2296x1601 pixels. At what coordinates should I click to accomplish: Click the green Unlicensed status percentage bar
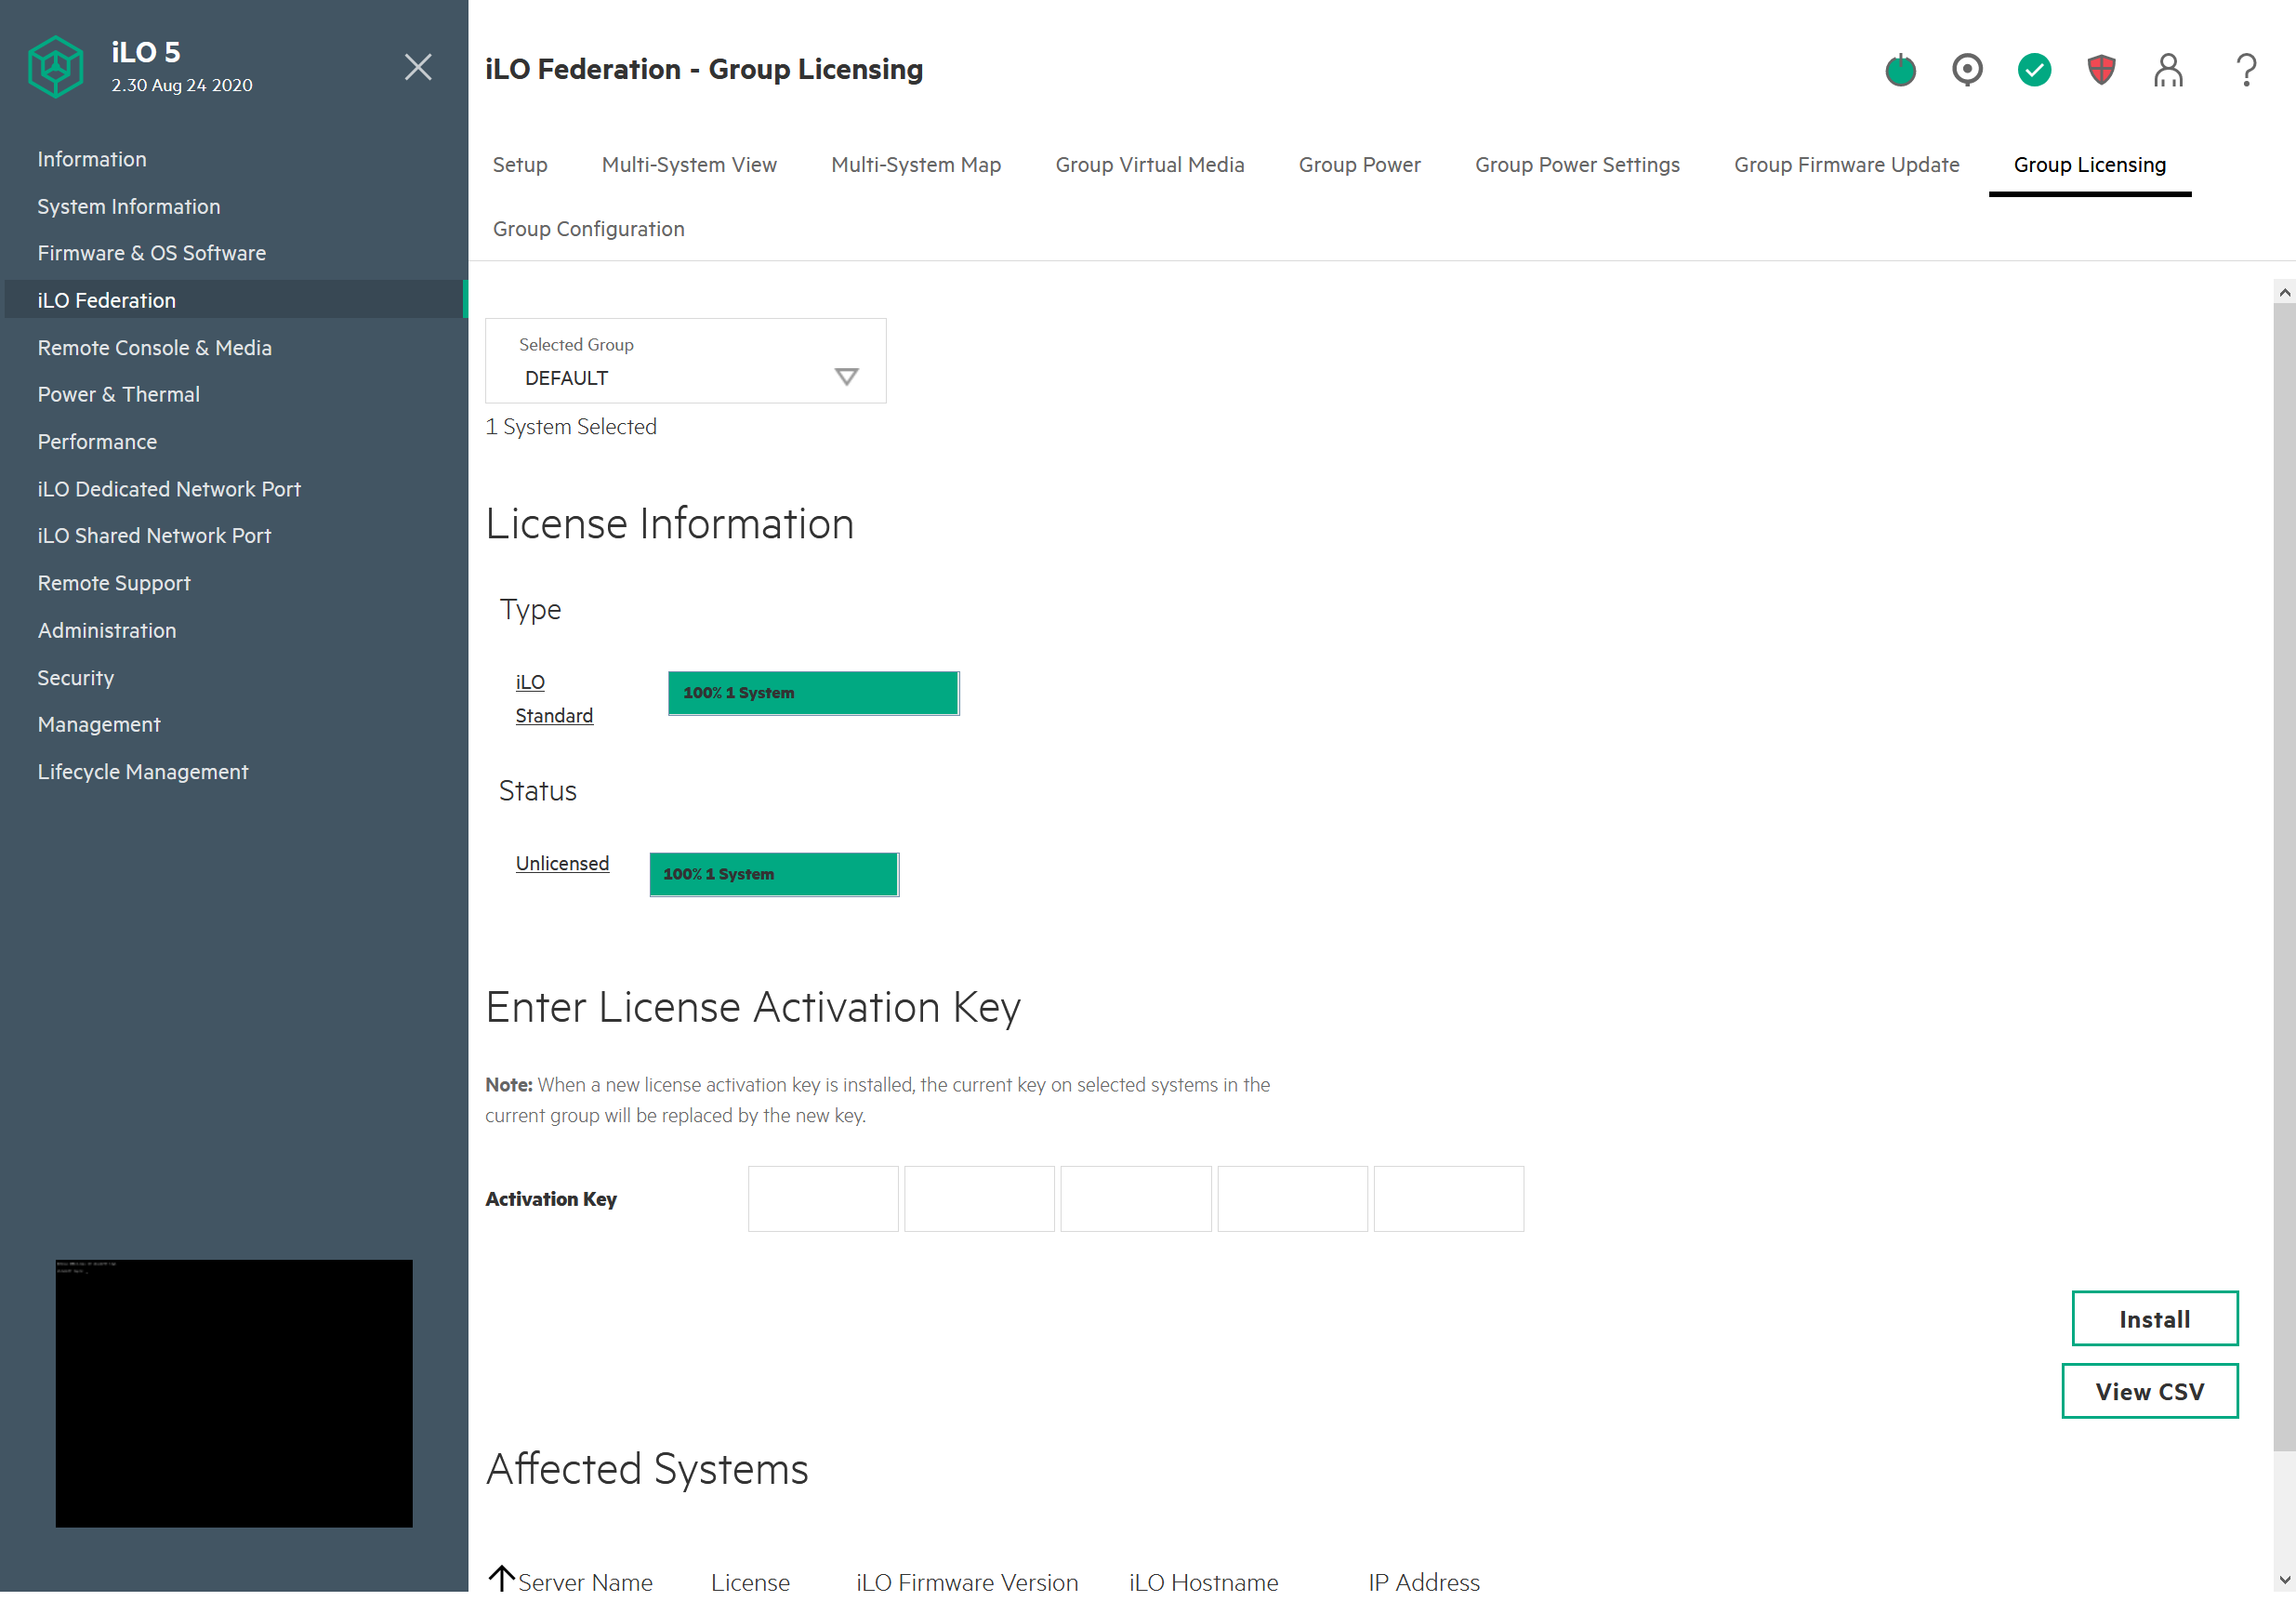[x=774, y=874]
